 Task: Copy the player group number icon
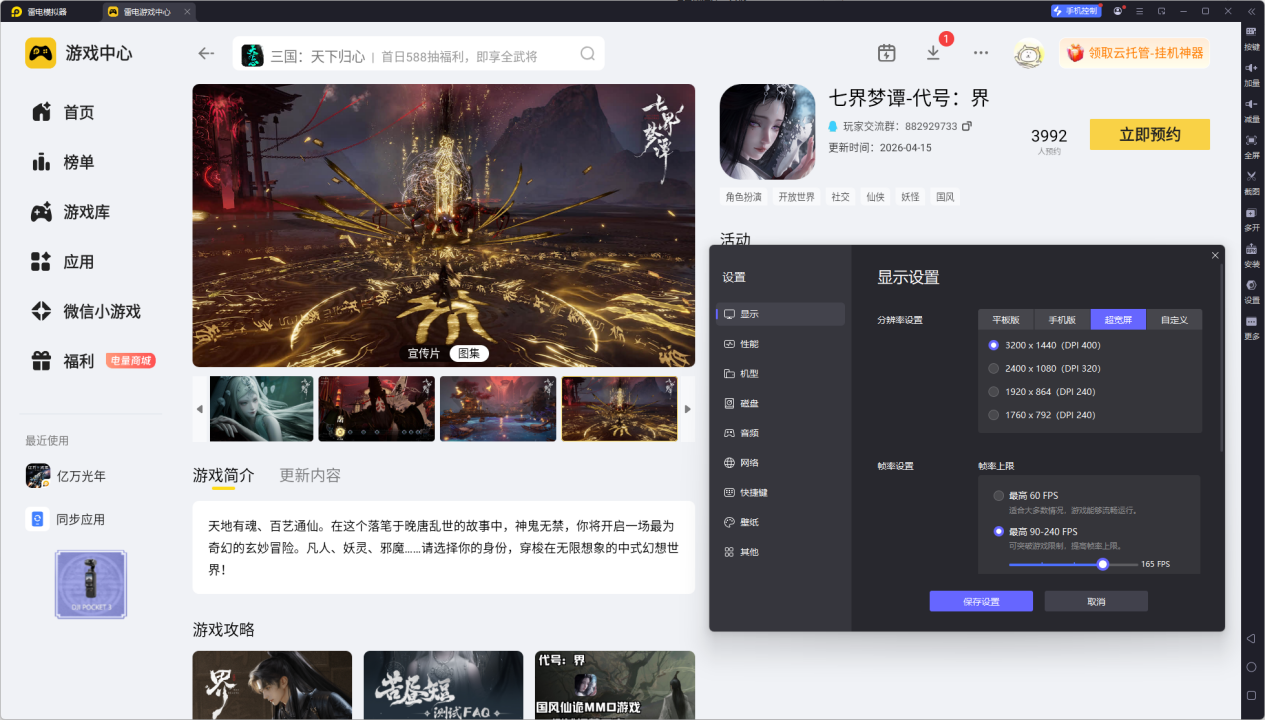click(x=967, y=126)
